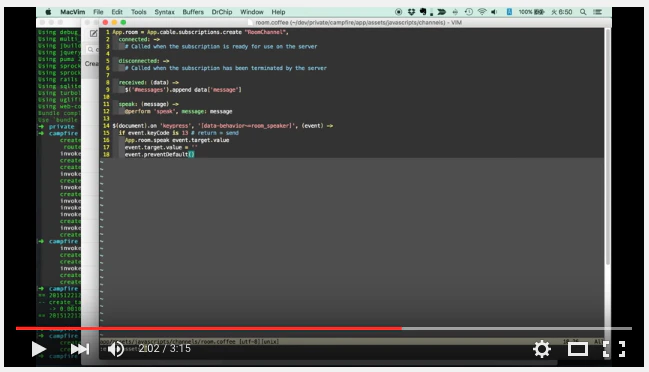649x372 pixels.
Task: Click the volume menu bar icon
Action: (494, 12)
